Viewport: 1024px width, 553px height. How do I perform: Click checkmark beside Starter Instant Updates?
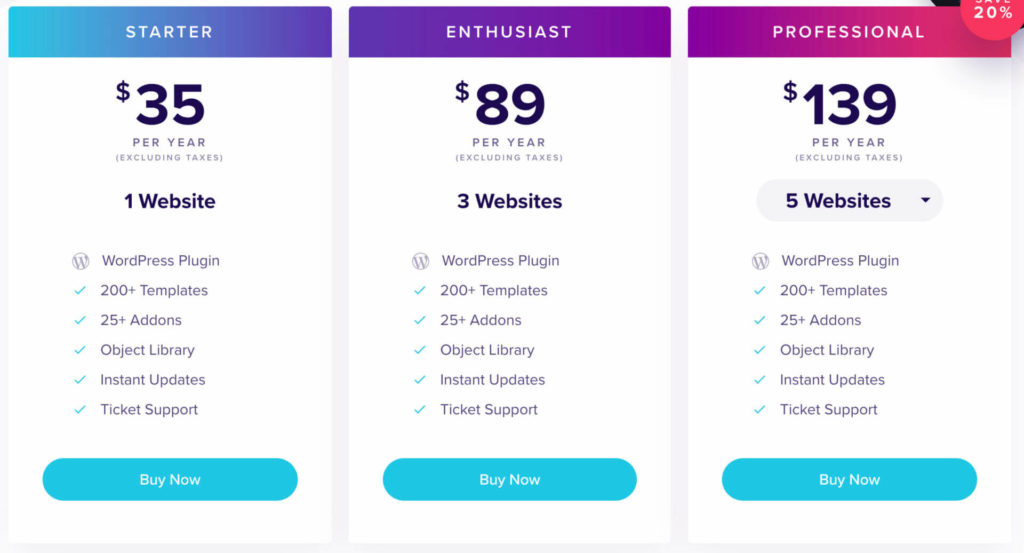80,380
